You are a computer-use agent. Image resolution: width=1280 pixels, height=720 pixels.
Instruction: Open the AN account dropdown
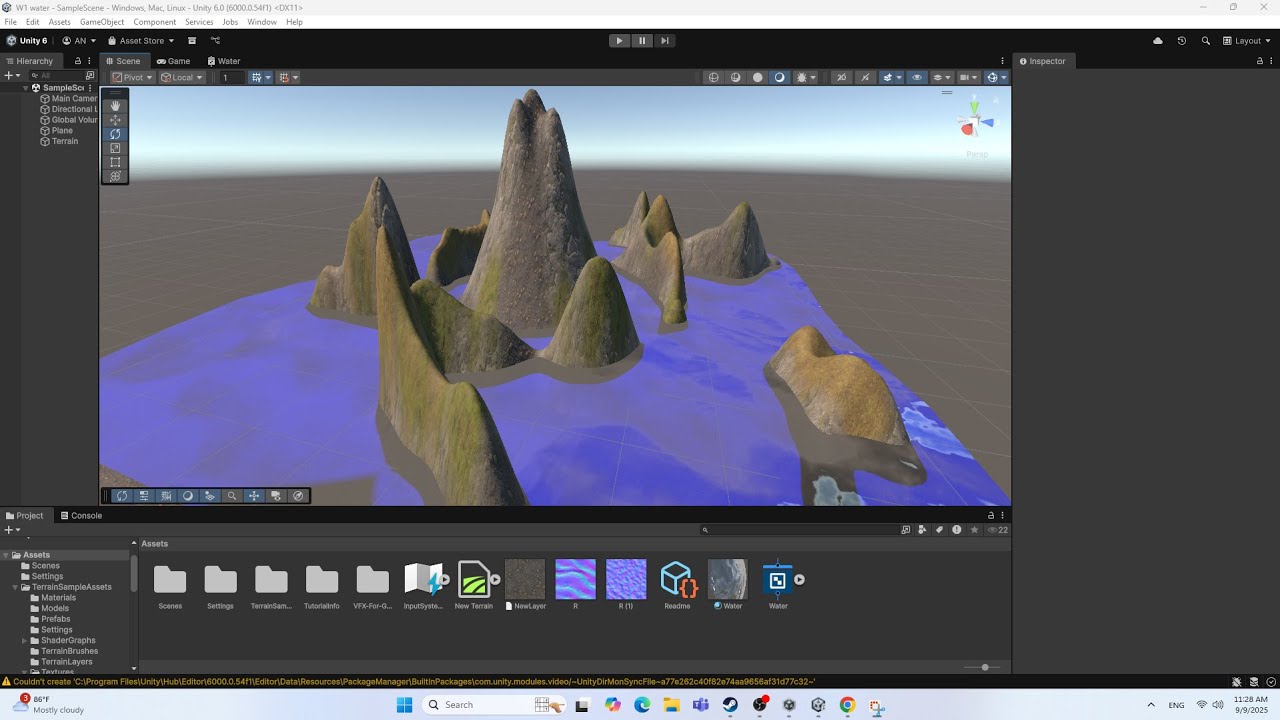pos(79,41)
